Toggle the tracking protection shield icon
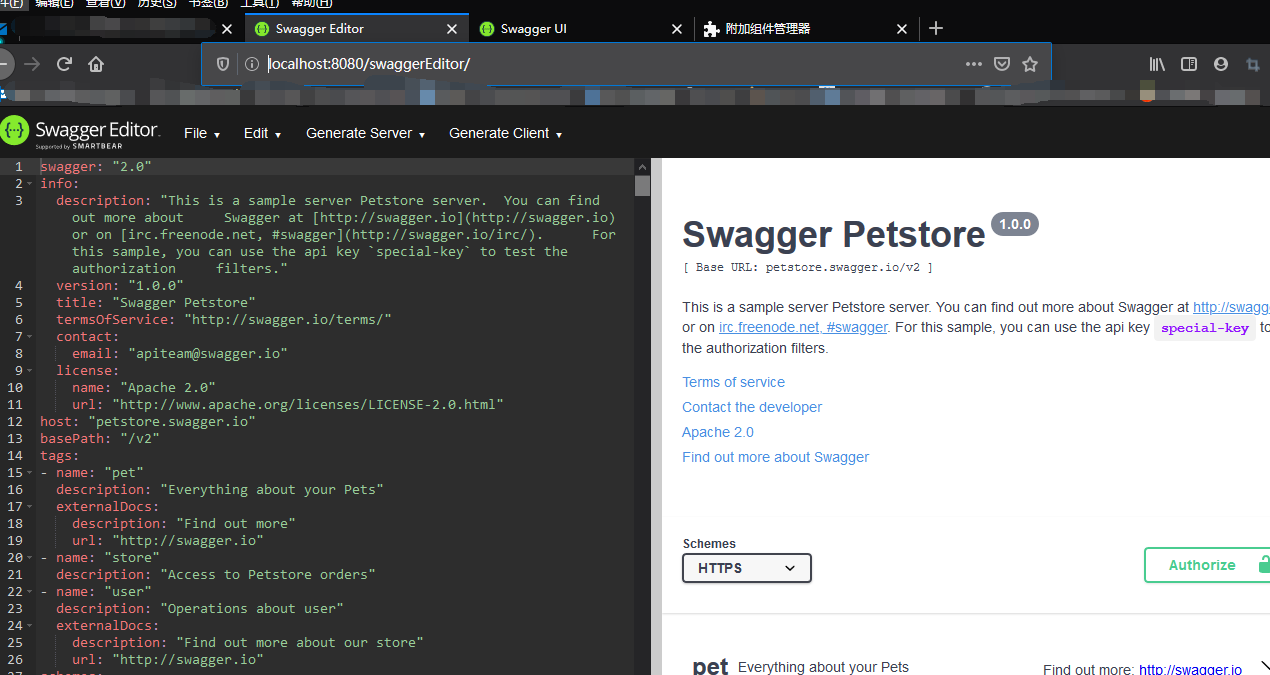This screenshot has height=675, width=1270. coord(222,63)
